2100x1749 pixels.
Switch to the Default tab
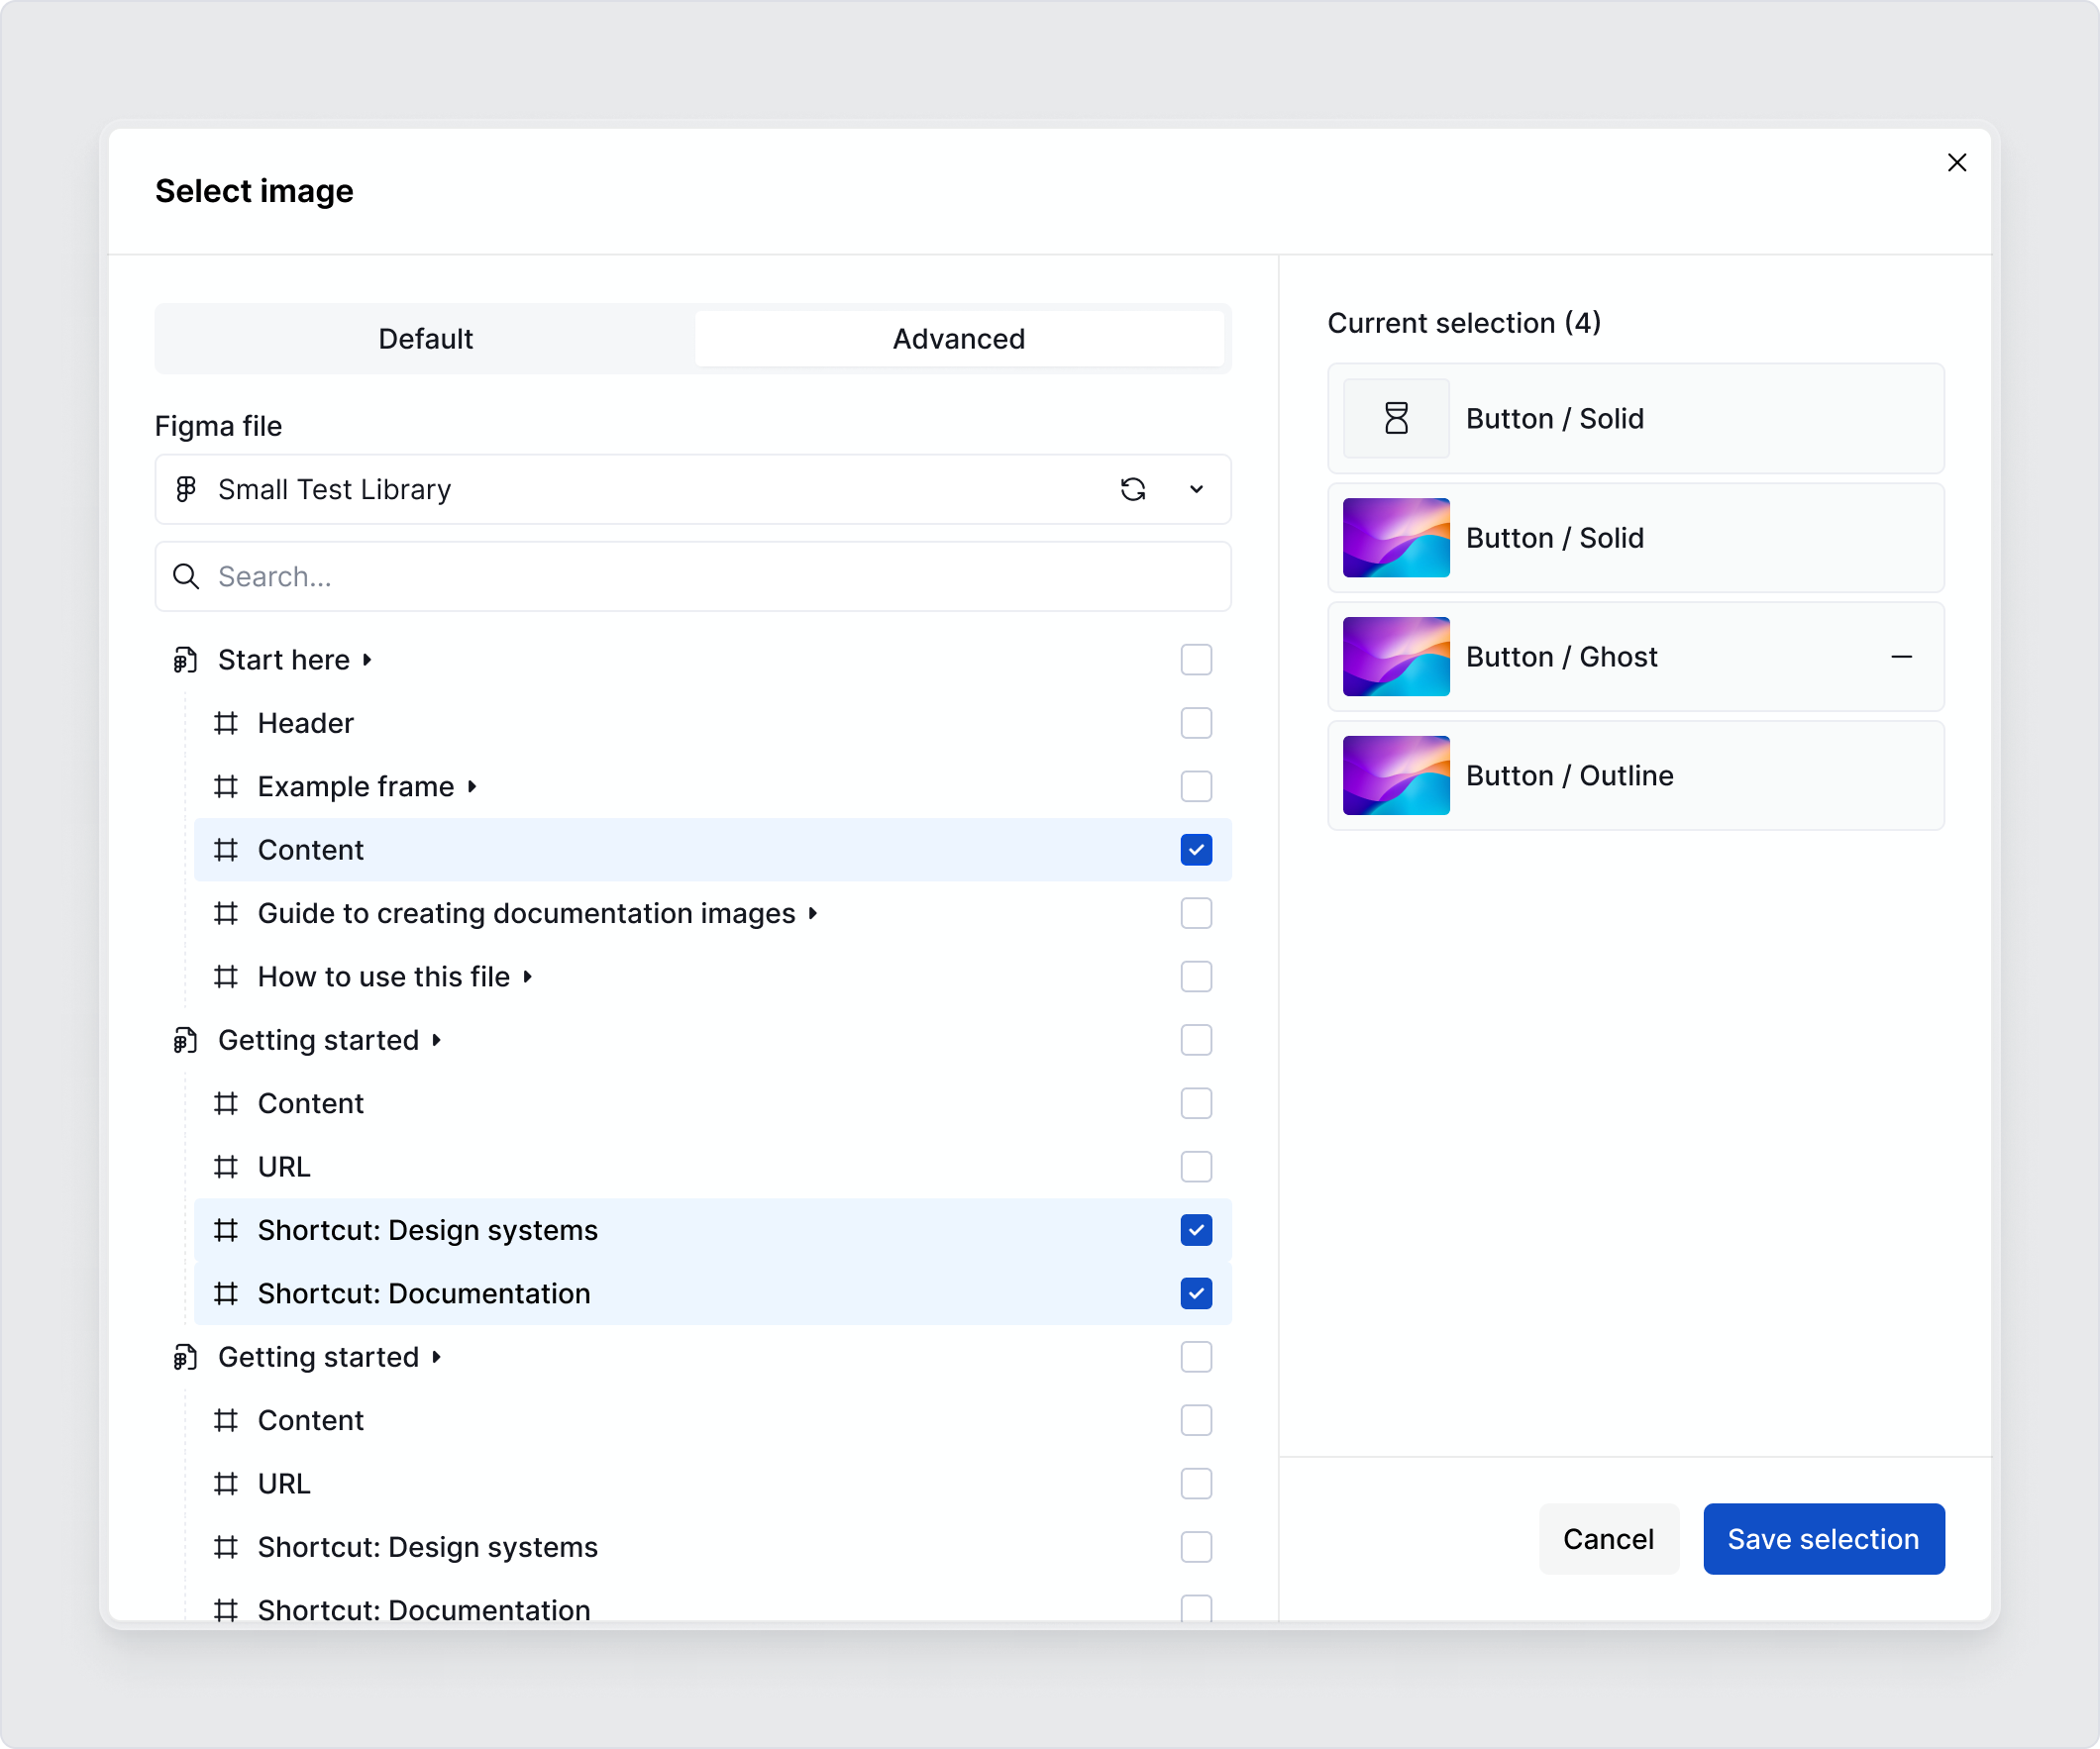(425, 338)
